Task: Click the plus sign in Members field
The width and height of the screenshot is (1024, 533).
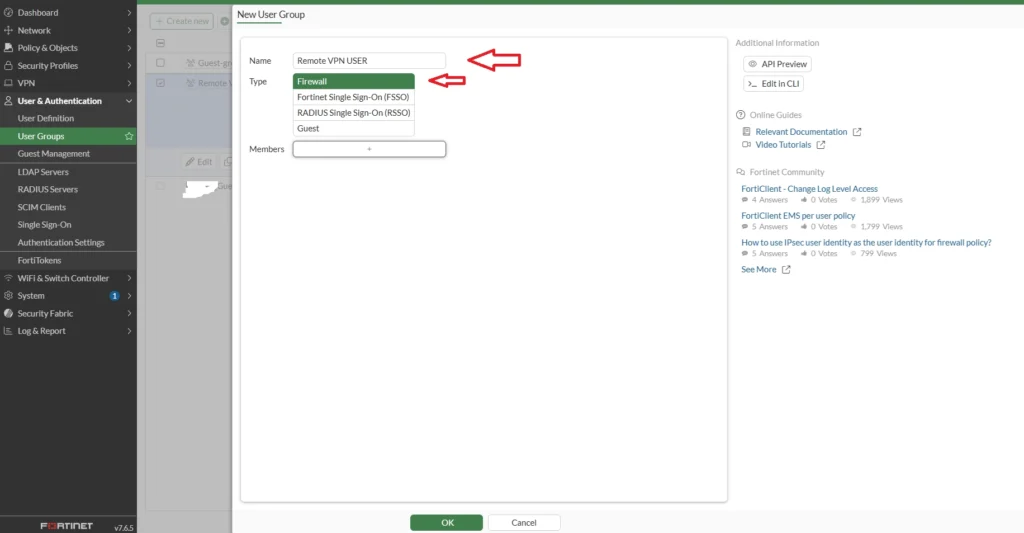Action: 369,149
